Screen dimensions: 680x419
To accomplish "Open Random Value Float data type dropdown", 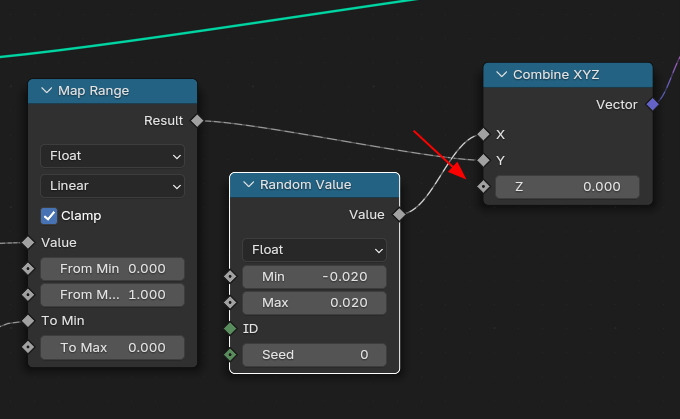I will 314,250.
